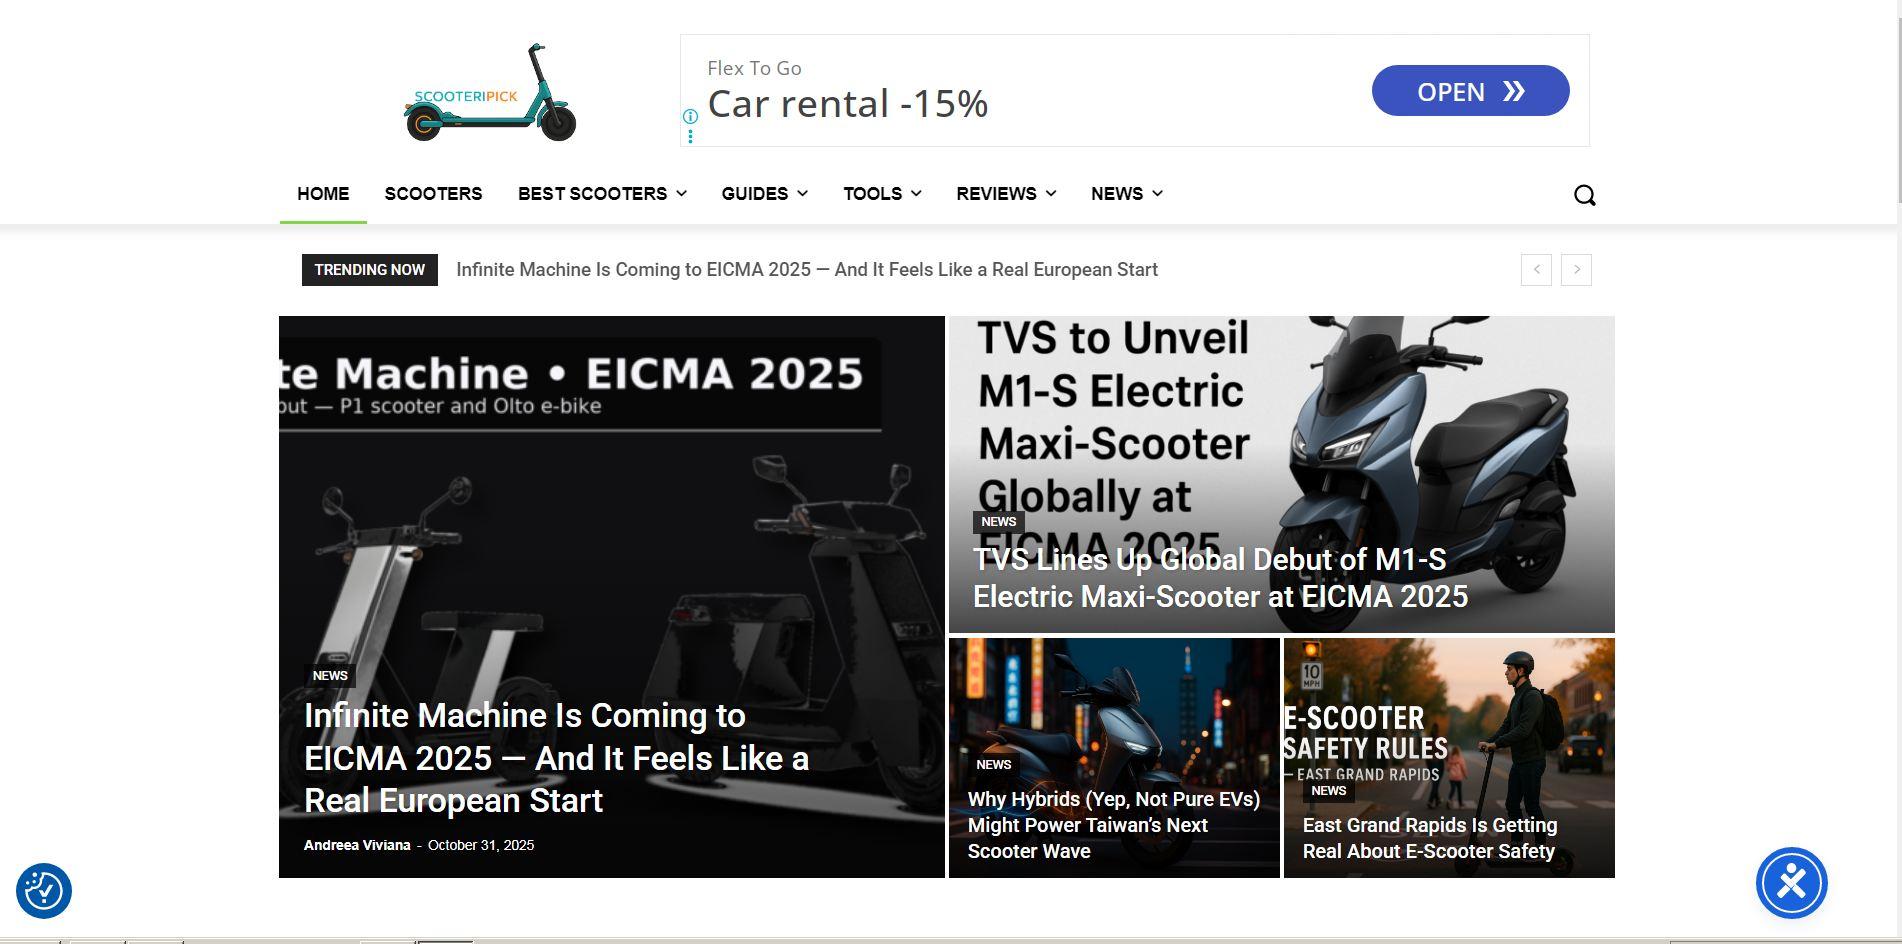Show next trending story arrow
This screenshot has height=944, width=1902.
(1576, 270)
